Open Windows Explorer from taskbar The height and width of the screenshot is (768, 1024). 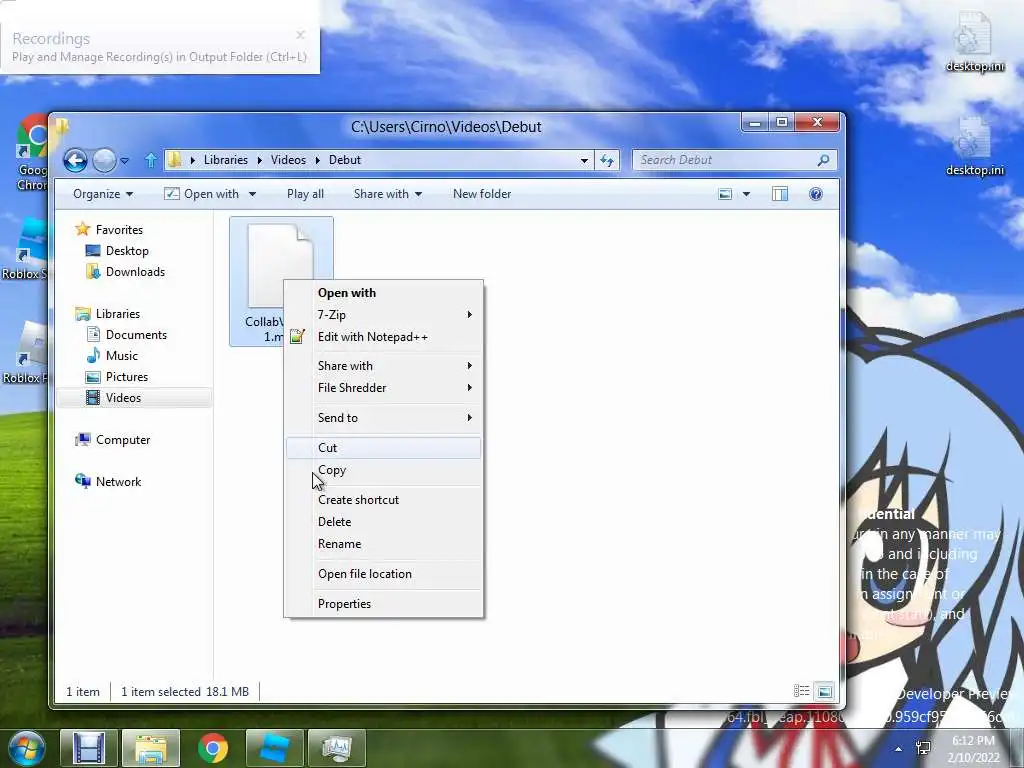click(151, 748)
